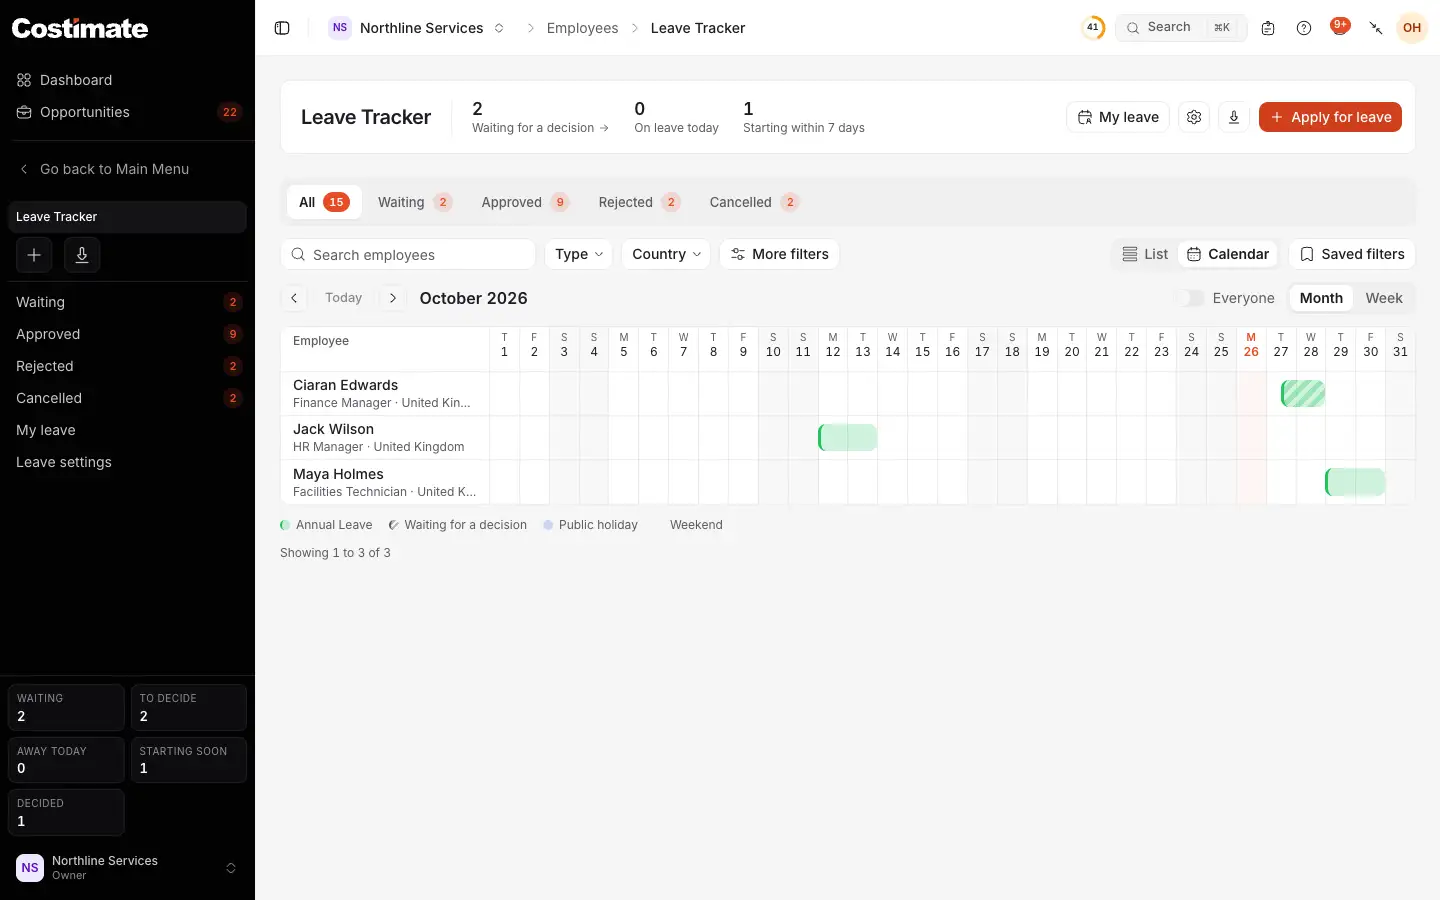The width and height of the screenshot is (1440, 900).
Task: Open the Type filter dropdown
Action: pos(580,254)
